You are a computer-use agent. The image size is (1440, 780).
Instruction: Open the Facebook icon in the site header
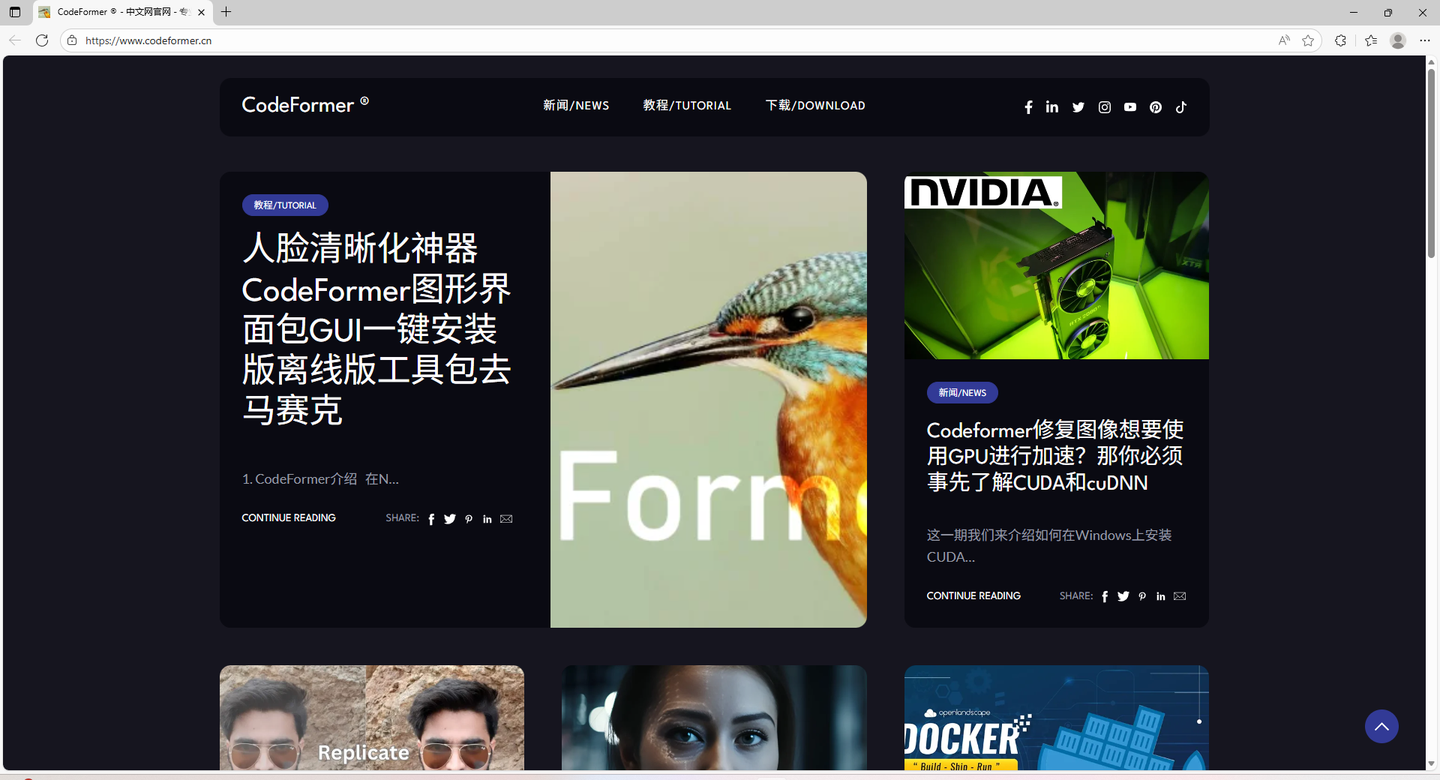point(1028,107)
